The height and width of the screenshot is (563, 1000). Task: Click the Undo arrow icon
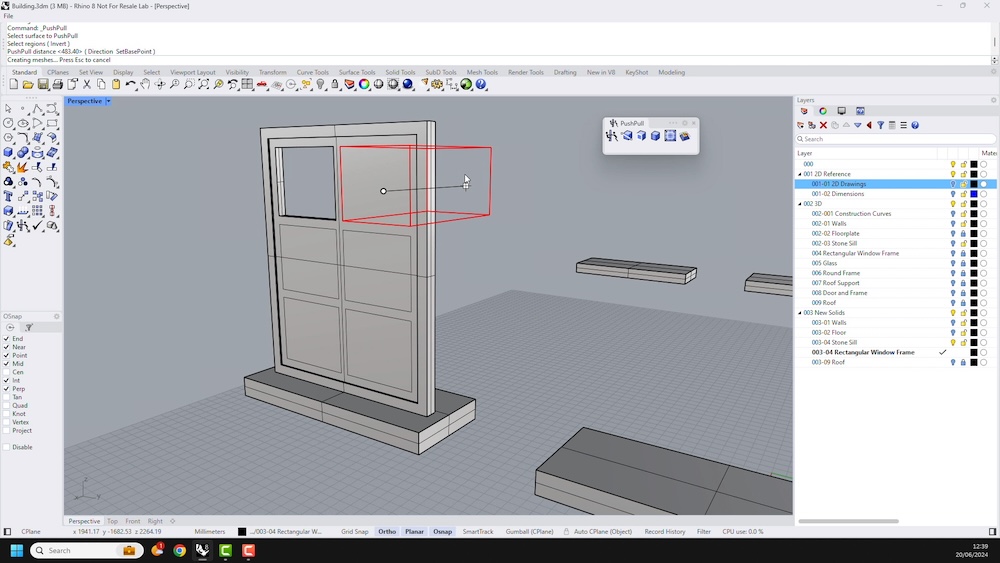point(130,84)
